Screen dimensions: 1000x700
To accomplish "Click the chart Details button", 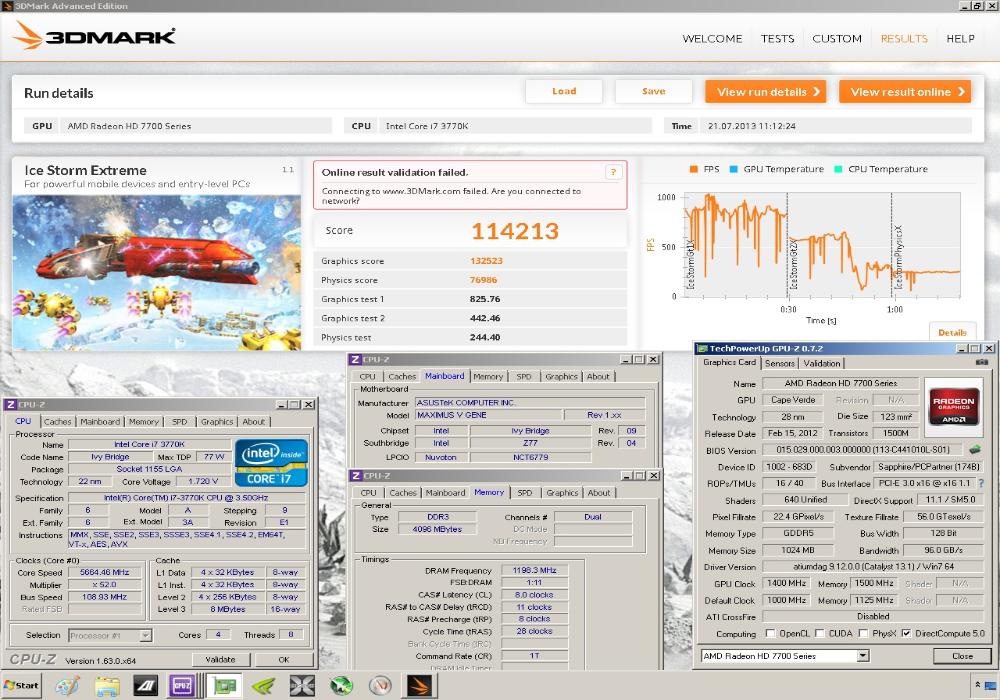I will tap(952, 332).
